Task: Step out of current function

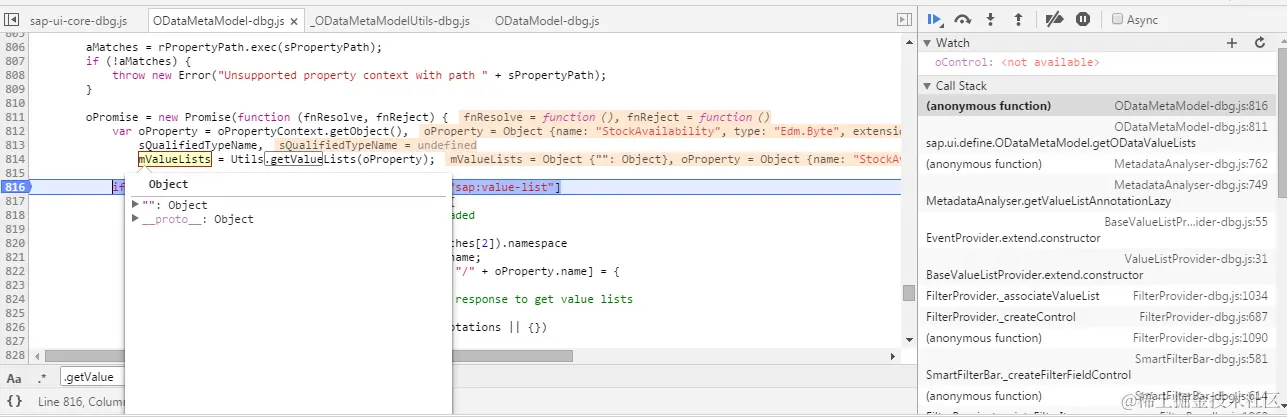Action: point(1018,19)
